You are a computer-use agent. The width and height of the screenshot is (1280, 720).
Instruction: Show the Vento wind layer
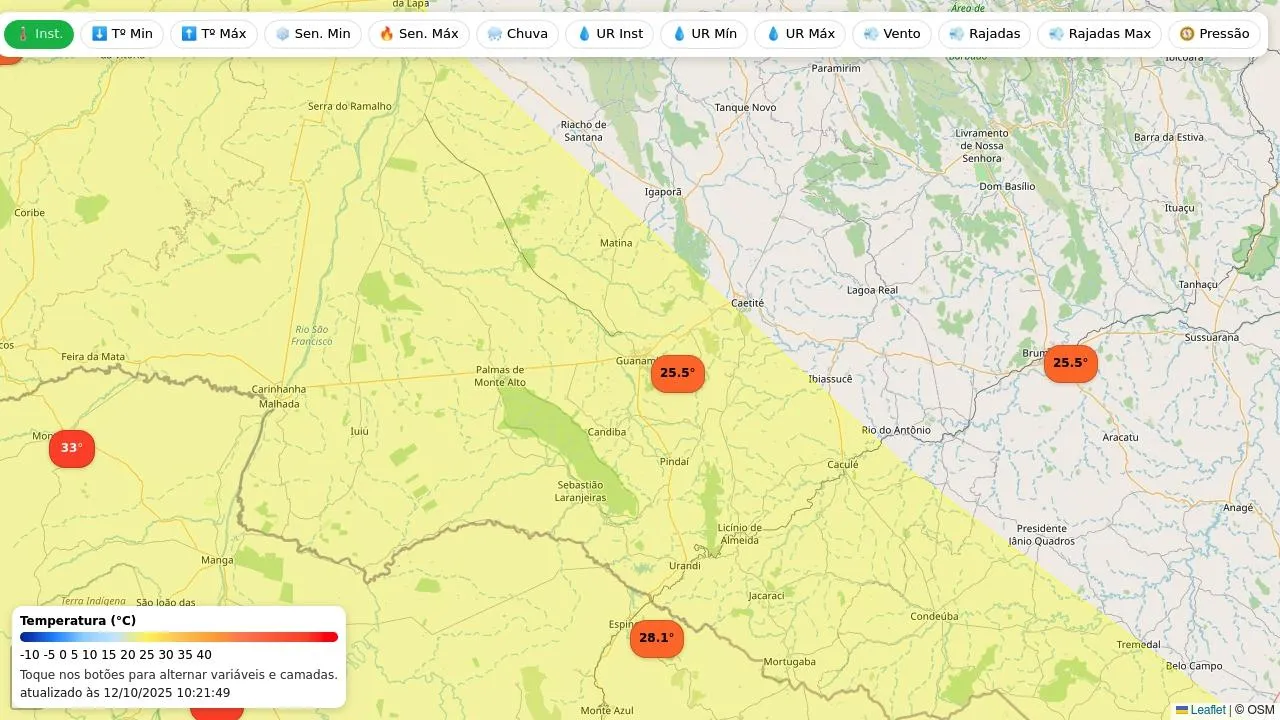tap(892, 34)
